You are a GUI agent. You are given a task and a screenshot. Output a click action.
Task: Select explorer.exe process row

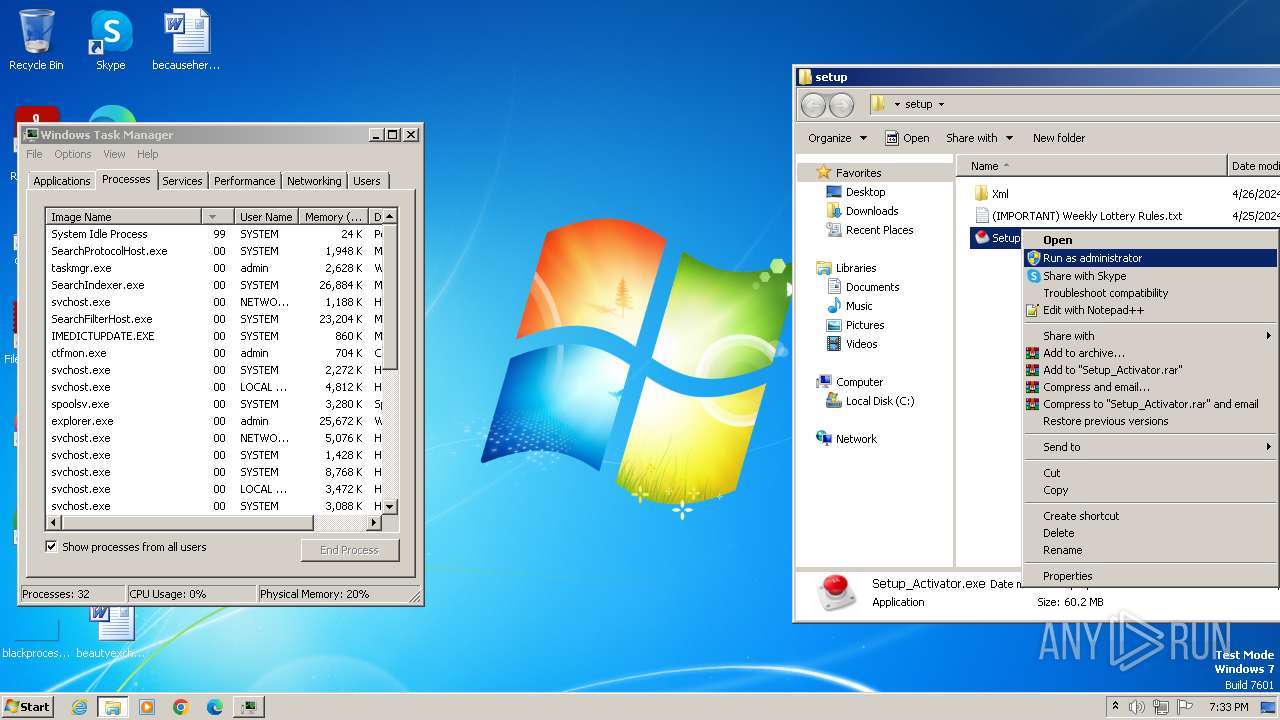(x=214, y=421)
